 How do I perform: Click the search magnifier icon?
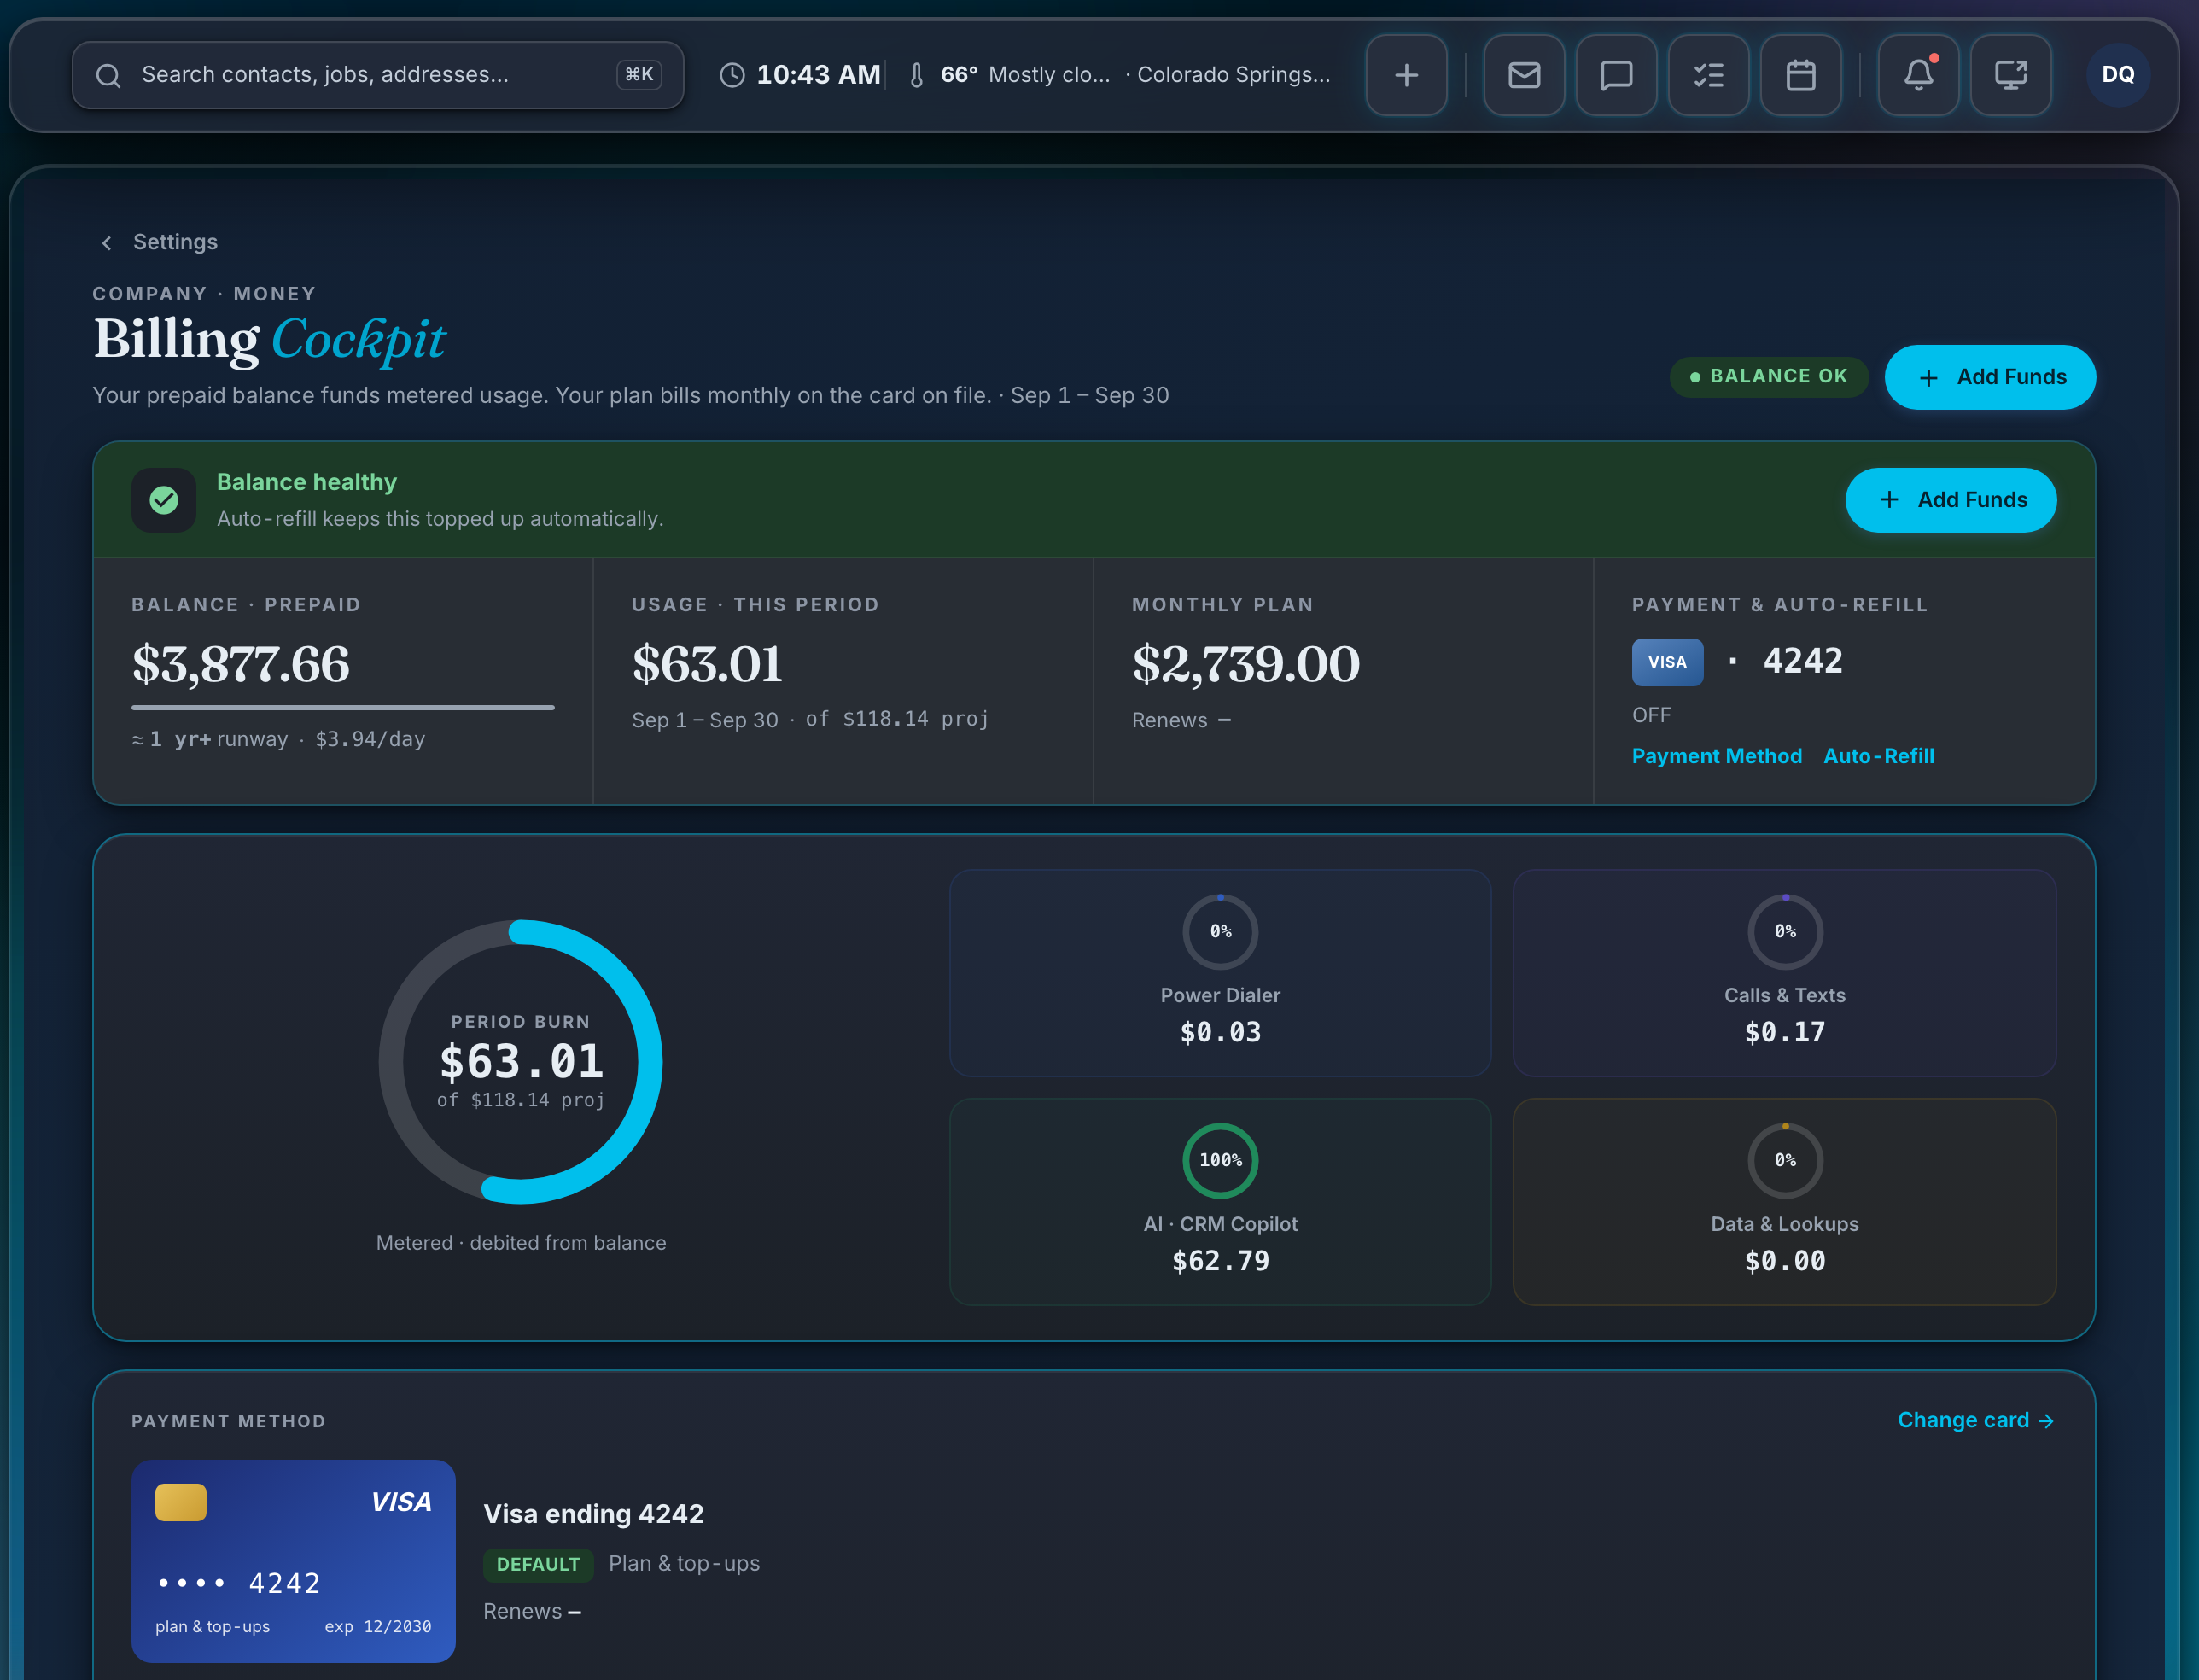click(x=108, y=75)
